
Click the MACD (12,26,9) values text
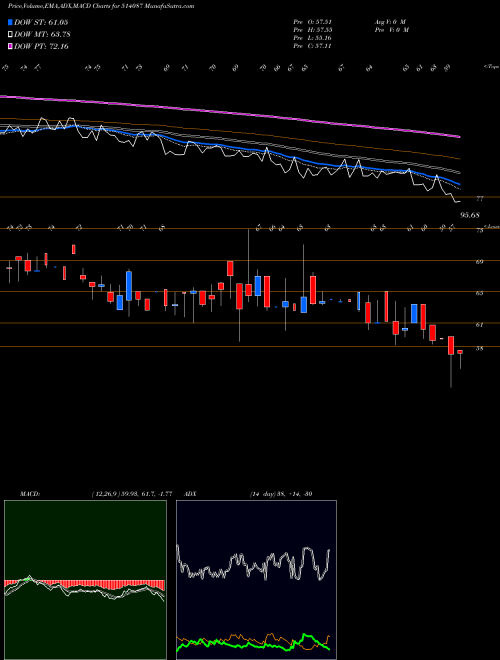[x=131, y=494]
